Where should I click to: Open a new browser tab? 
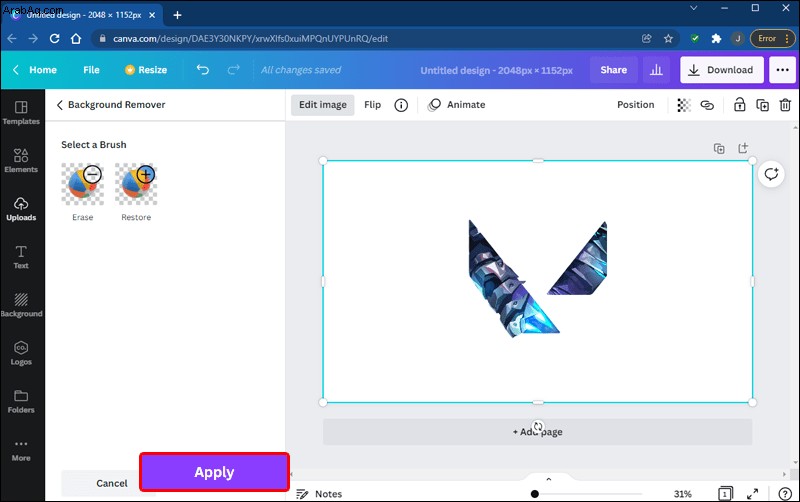click(x=177, y=15)
